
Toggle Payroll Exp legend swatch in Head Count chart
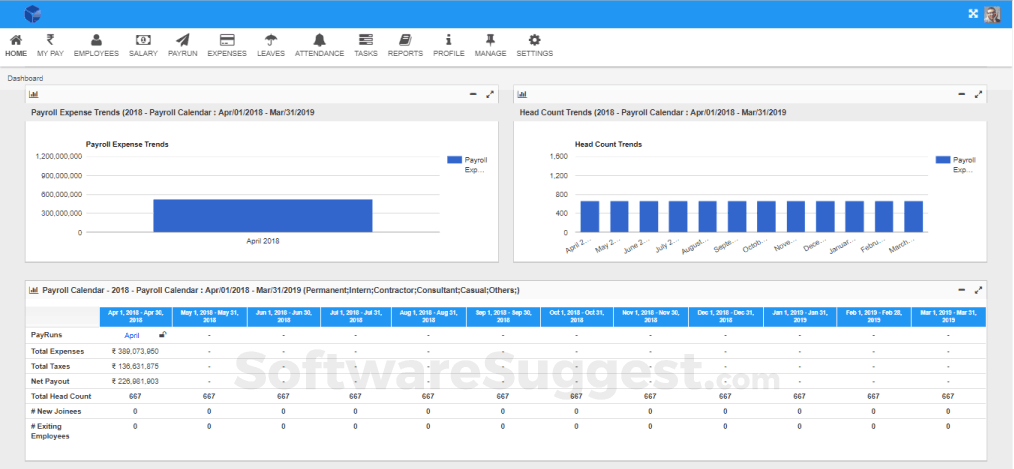pos(942,160)
